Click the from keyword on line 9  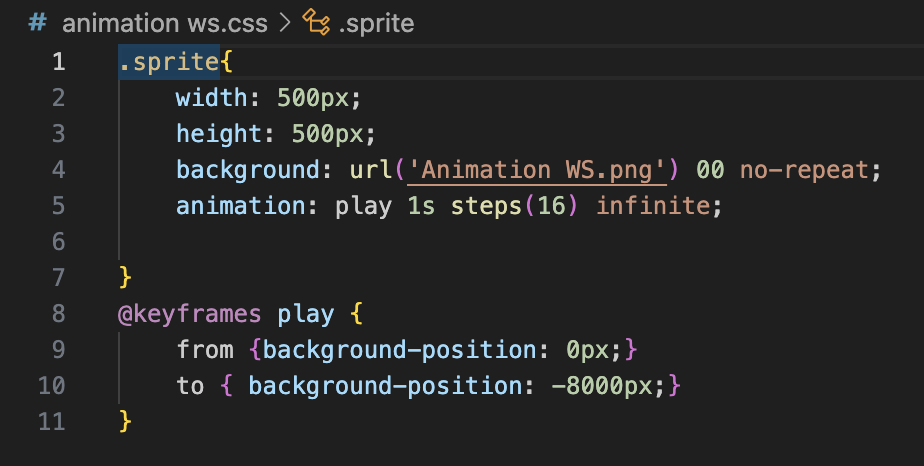(204, 350)
